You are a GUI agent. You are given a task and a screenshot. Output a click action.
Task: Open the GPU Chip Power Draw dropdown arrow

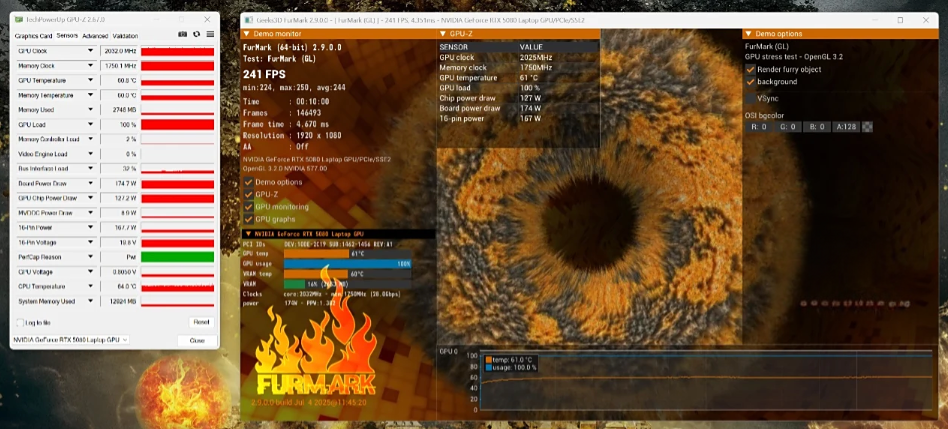91,198
